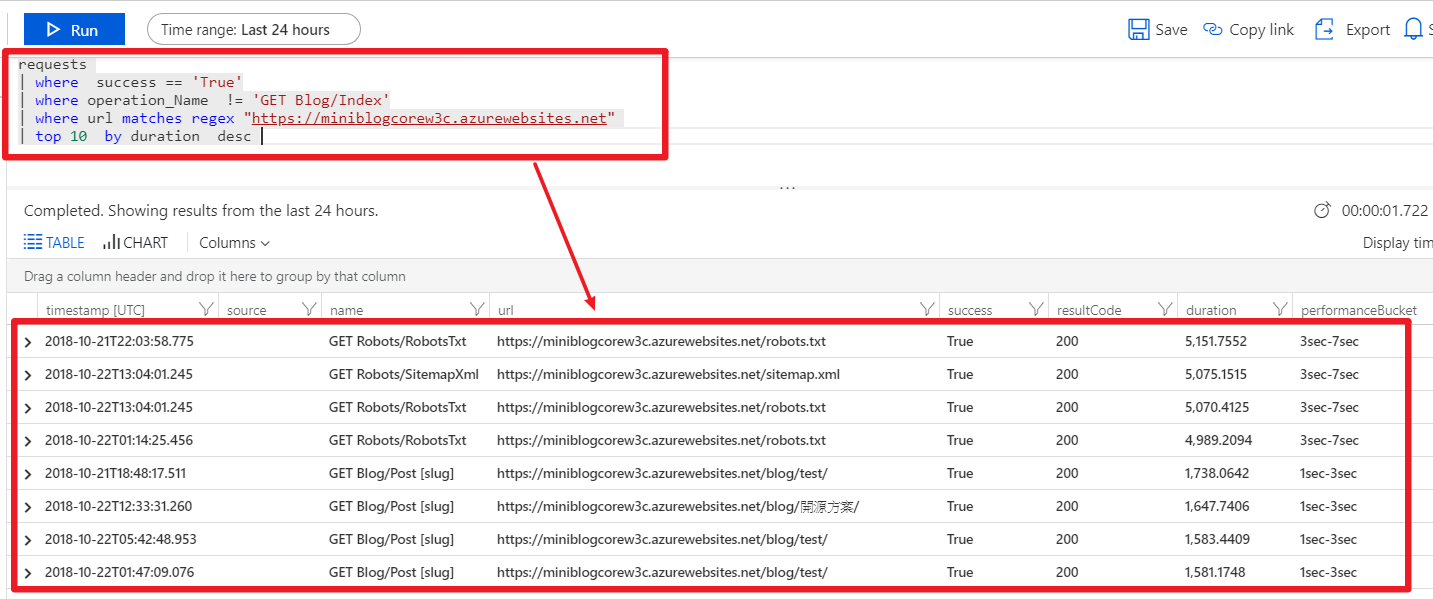Select 3sec-7sec bucket in 22:03:58.775 row
The width and height of the screenshot is (1433, 599).
tap(1329, 341)
